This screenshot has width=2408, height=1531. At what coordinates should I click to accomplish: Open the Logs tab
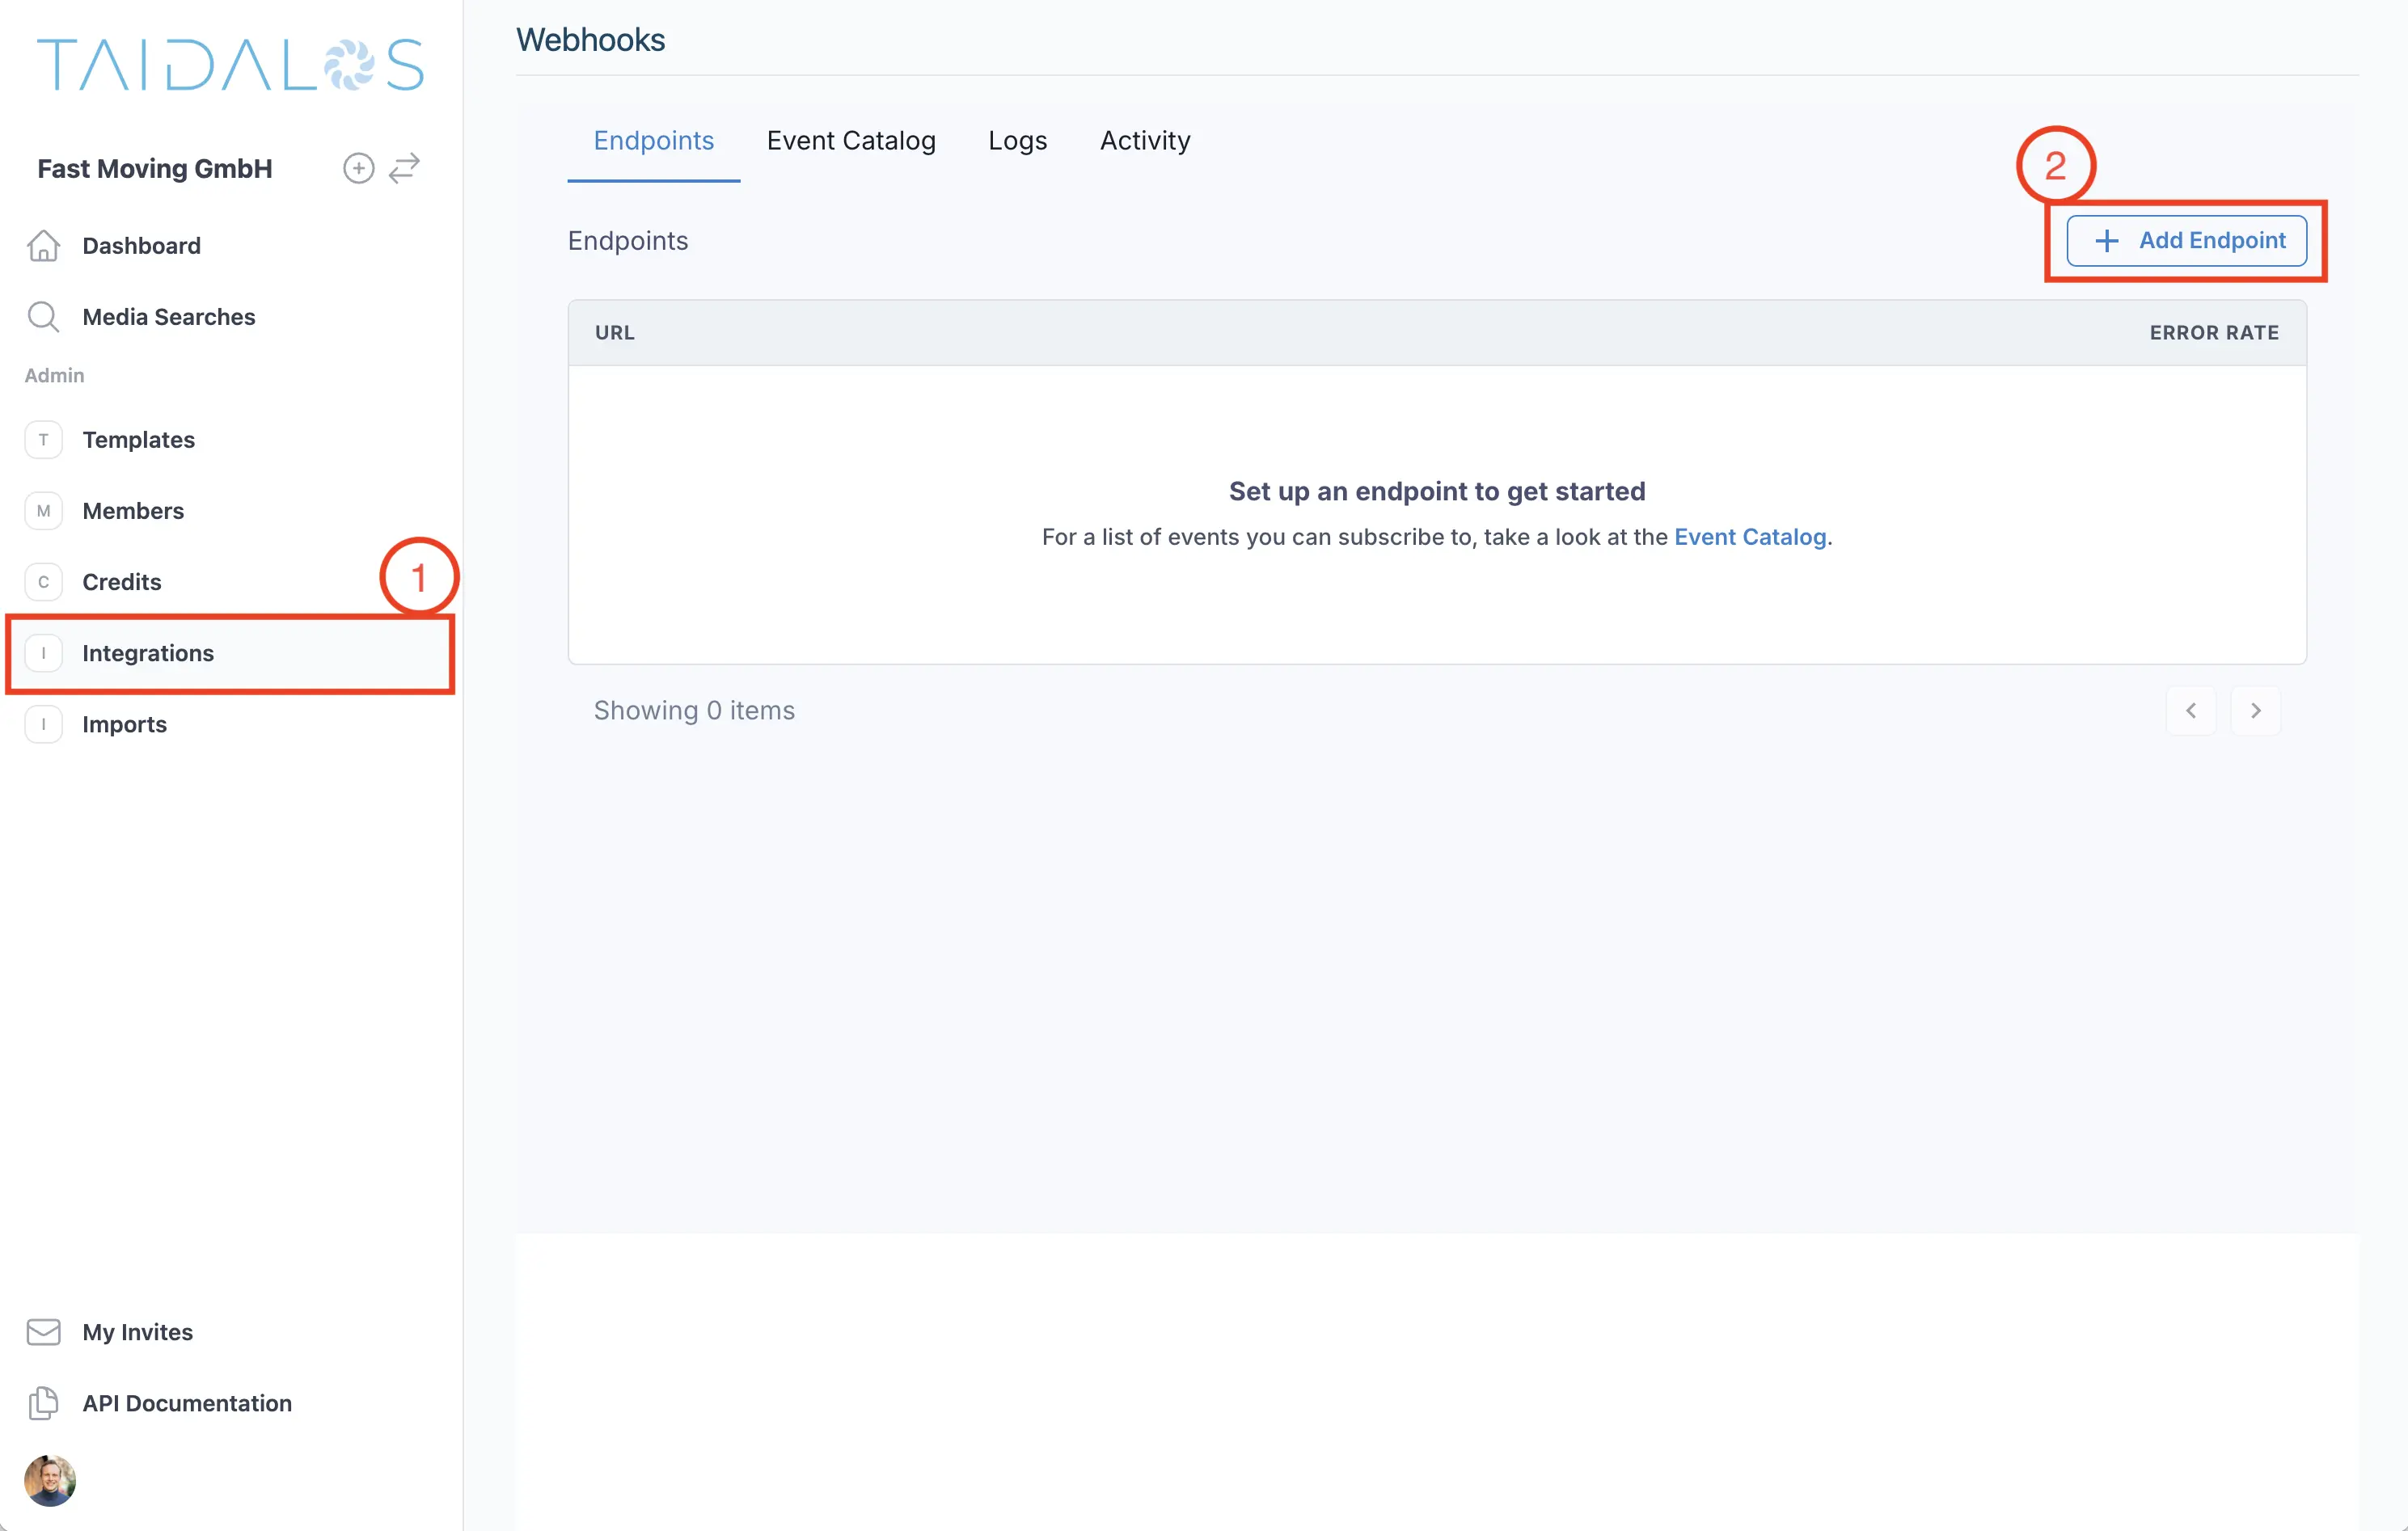[x=1017, y=141]
